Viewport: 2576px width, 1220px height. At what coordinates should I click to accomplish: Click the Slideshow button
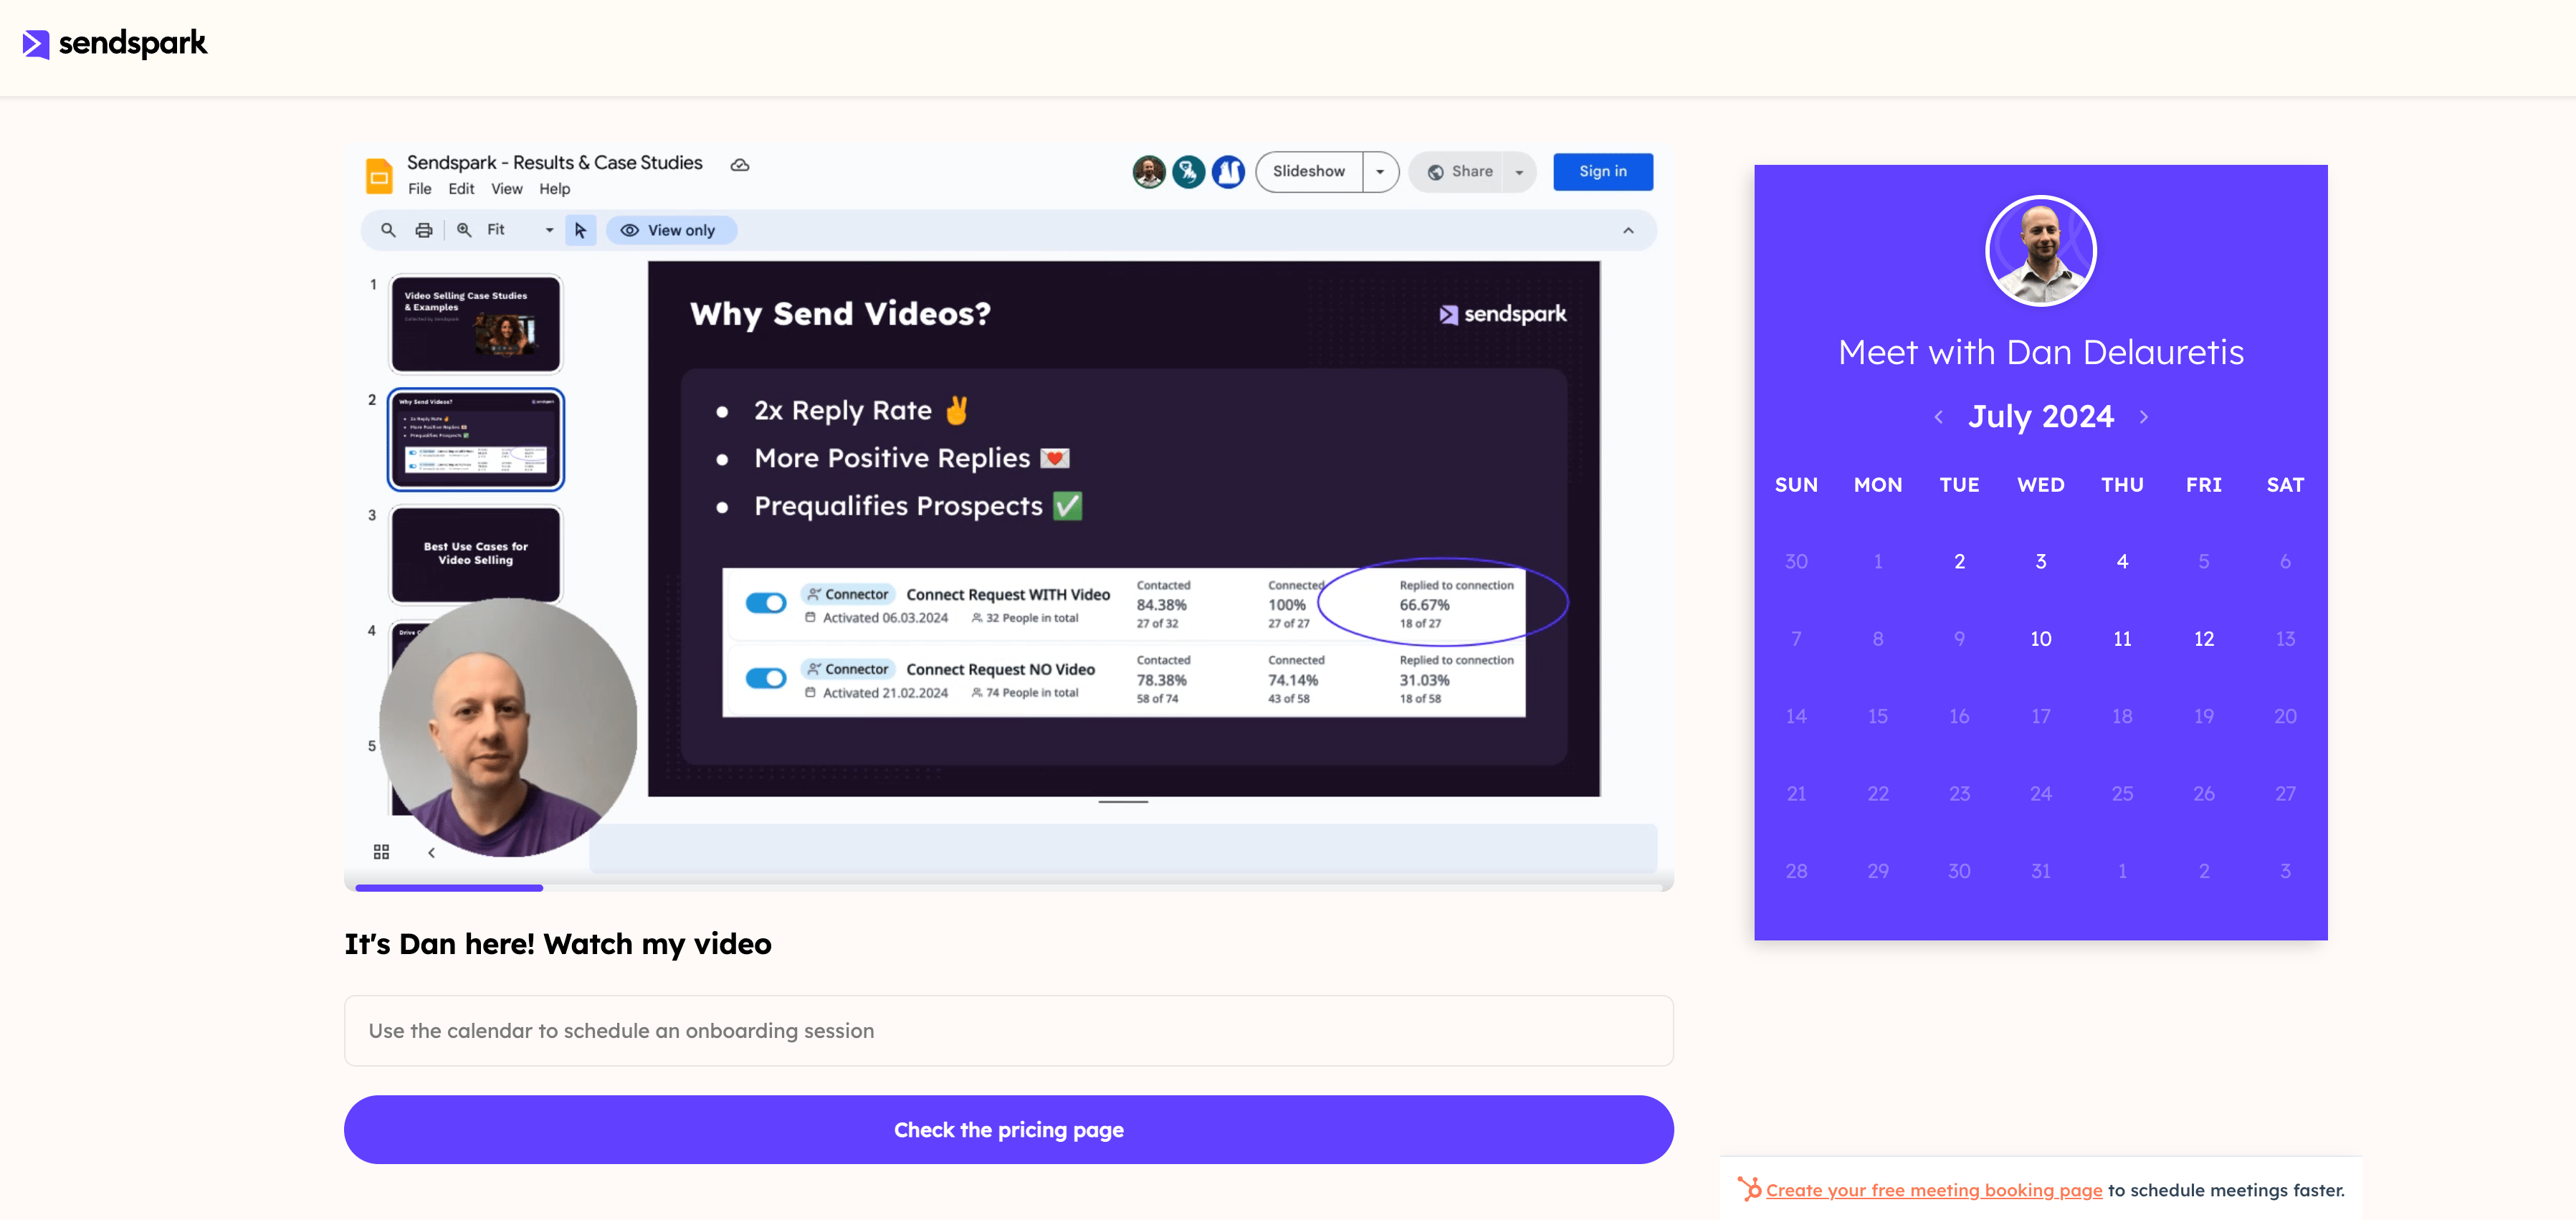tap(1309, 171)
